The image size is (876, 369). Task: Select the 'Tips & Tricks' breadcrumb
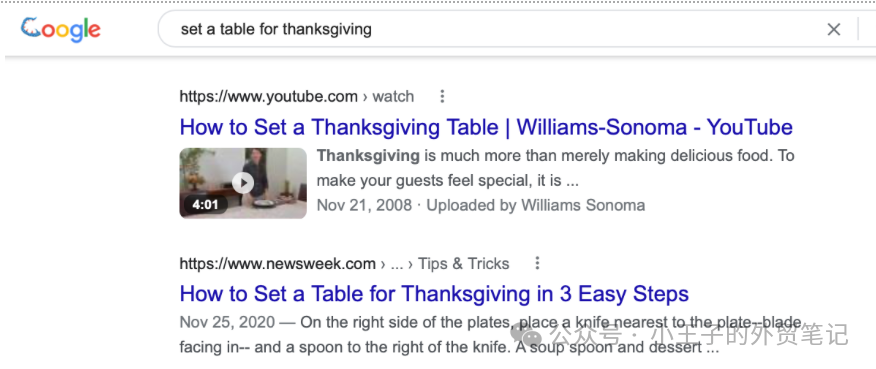click(x=464, y=263)
